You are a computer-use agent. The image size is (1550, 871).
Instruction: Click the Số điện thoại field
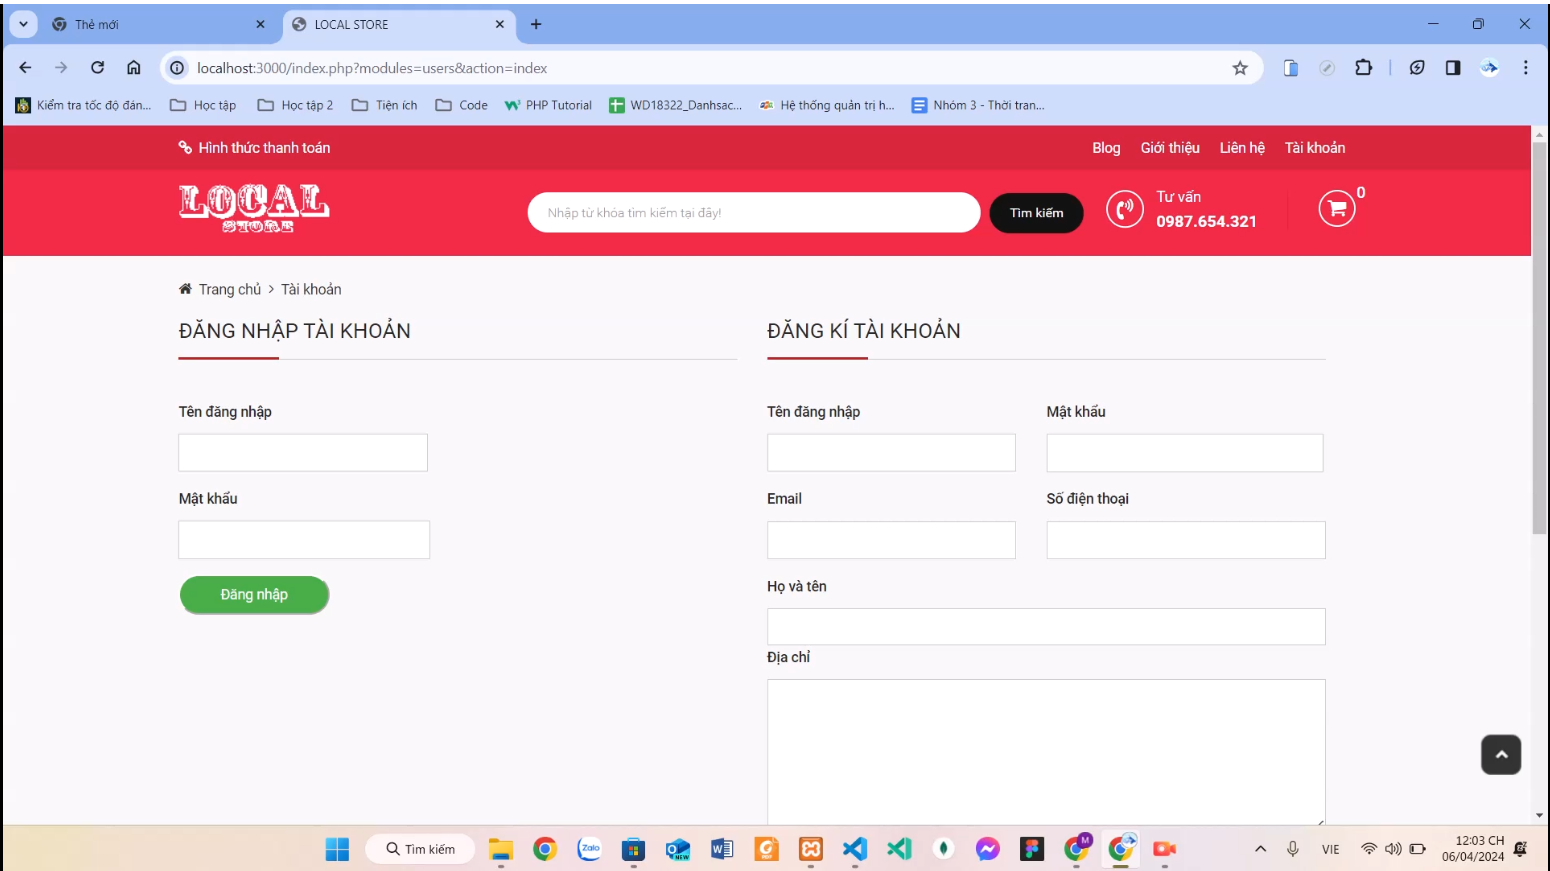(1186, 540)
